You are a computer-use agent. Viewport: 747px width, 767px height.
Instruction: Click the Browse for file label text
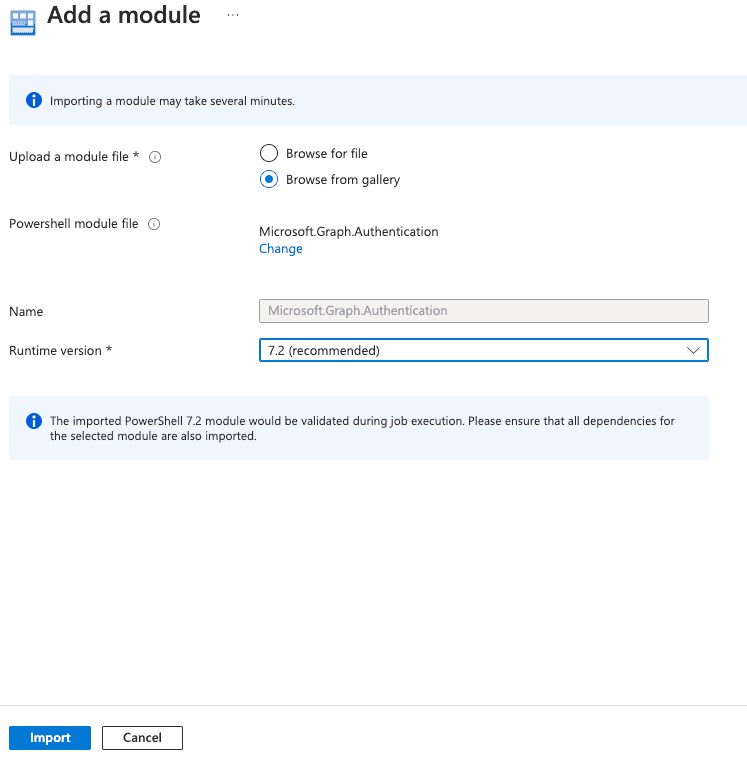point(327,154)
